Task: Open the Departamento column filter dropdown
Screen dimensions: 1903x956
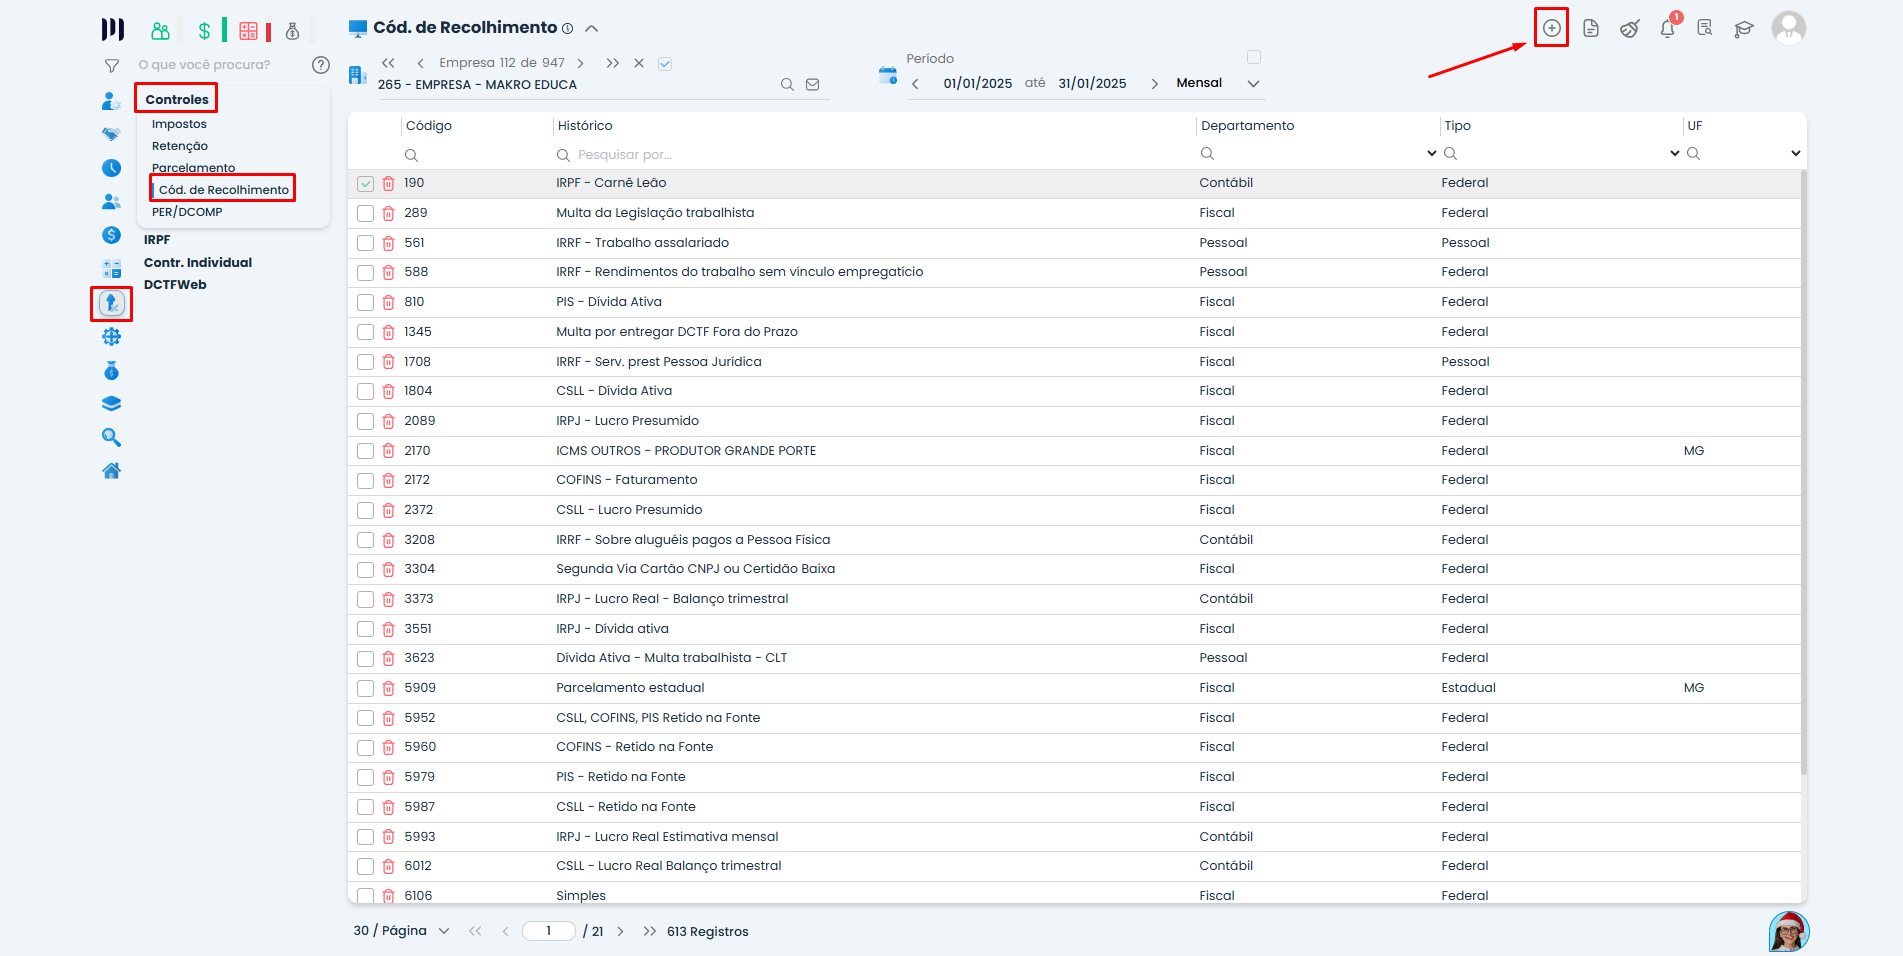Action: coord(1431,154)
